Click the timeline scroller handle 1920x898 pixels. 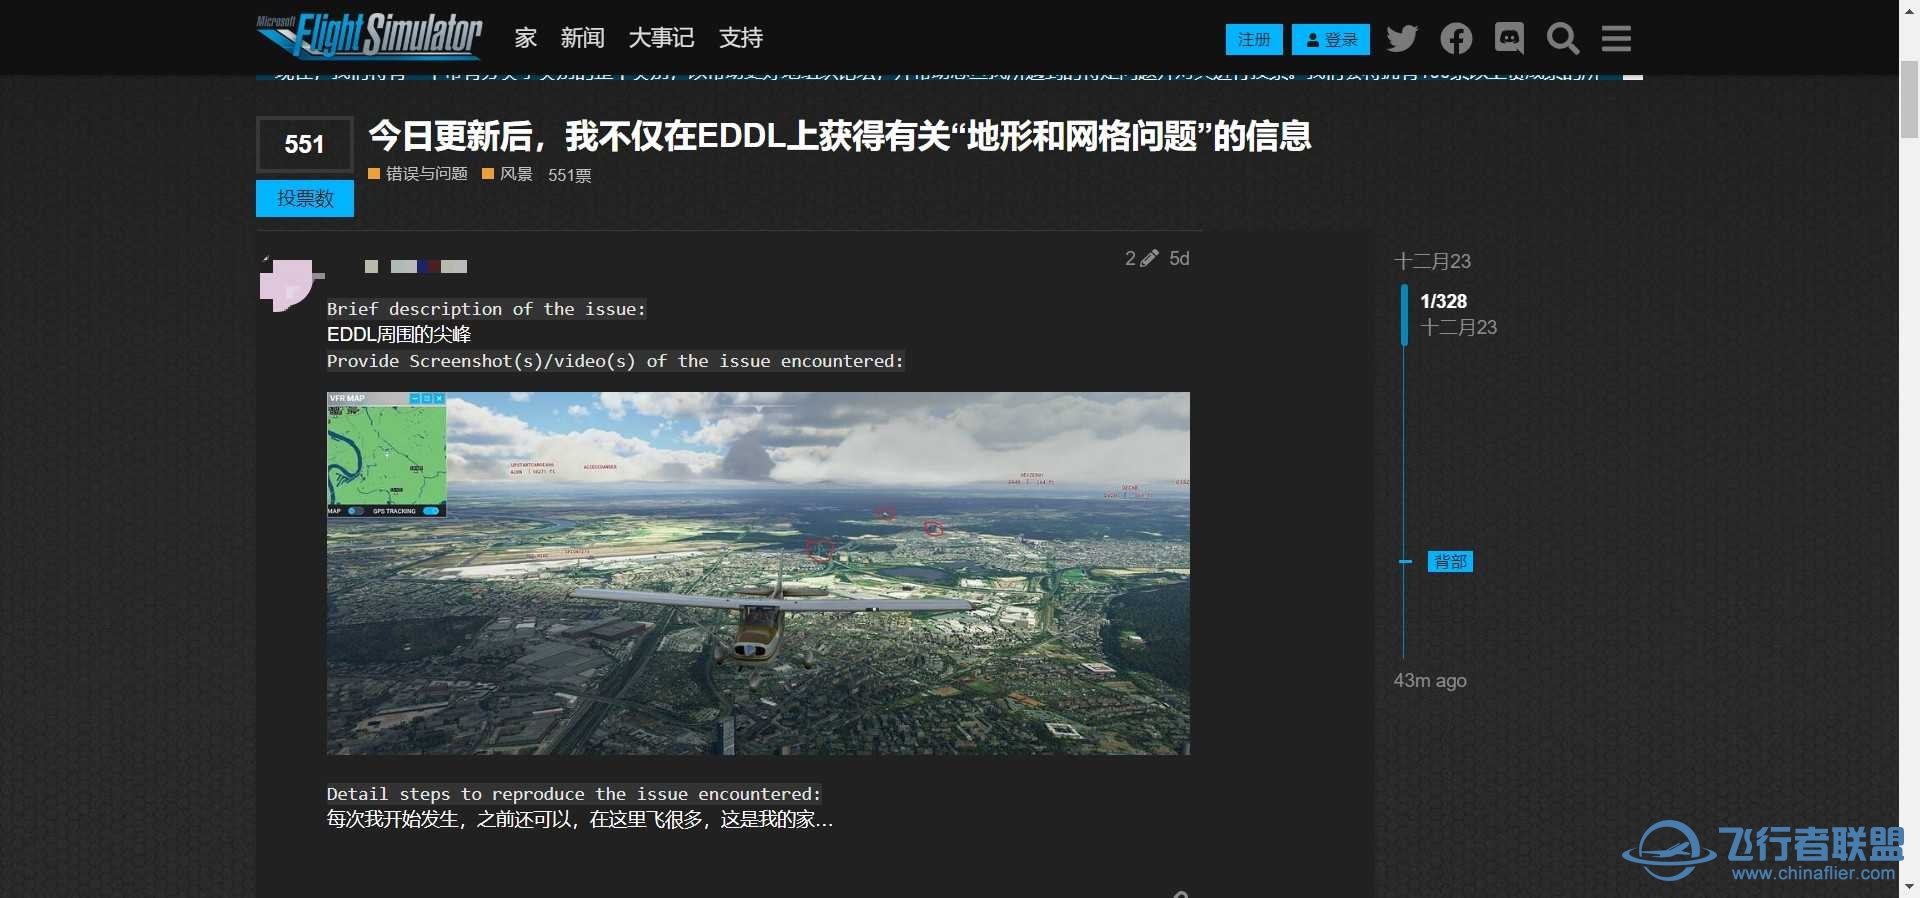click(x=1404, y=314)
